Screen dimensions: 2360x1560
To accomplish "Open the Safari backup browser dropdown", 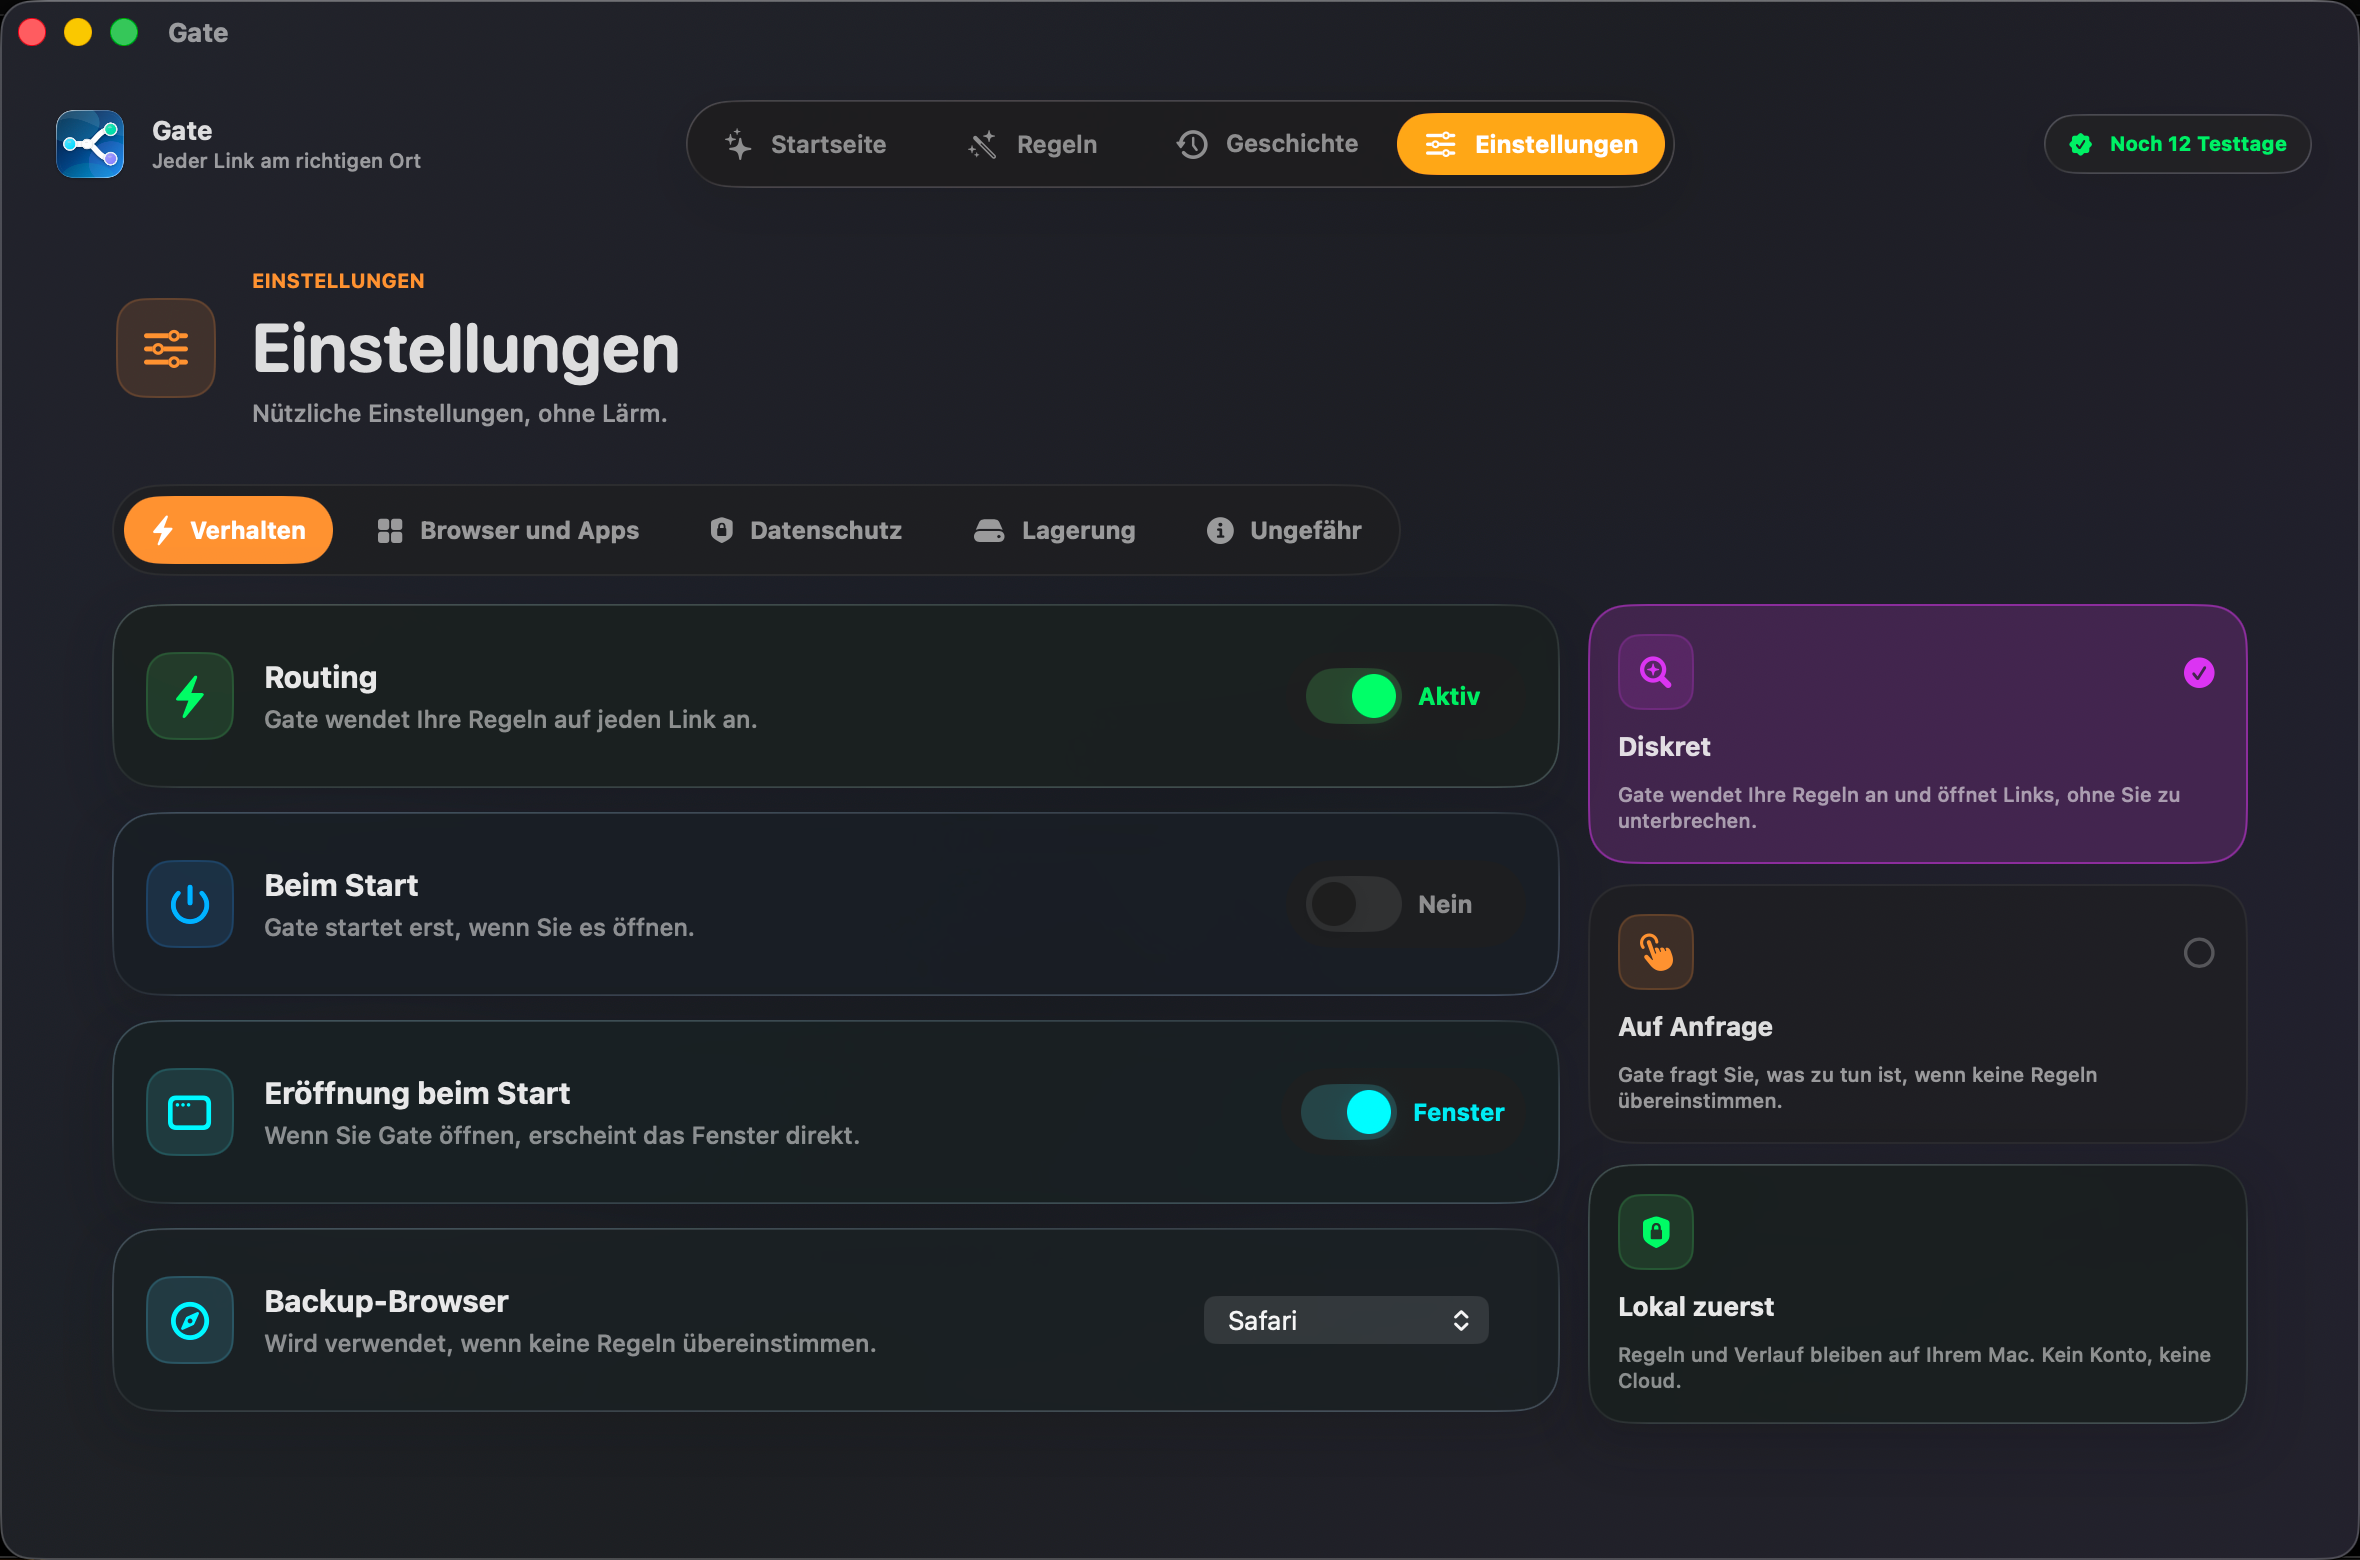I will tap(1346, 1320).
